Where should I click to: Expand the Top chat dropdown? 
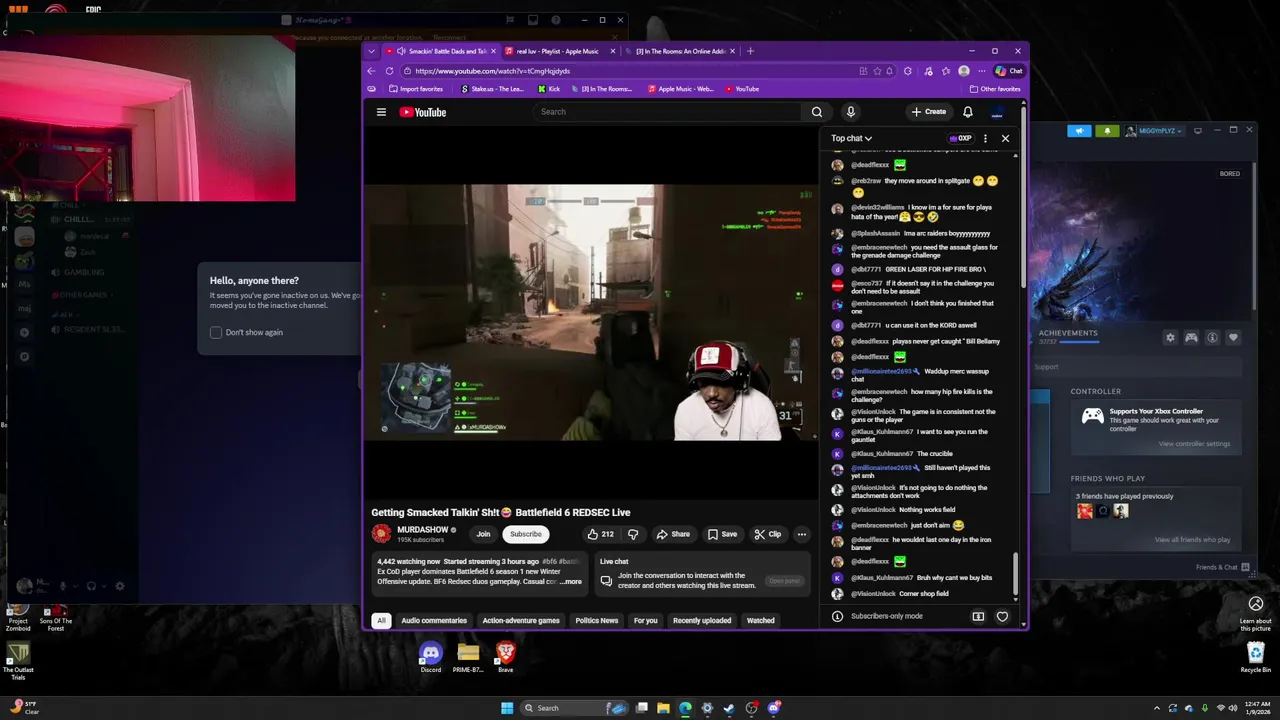tap(851, 138)
